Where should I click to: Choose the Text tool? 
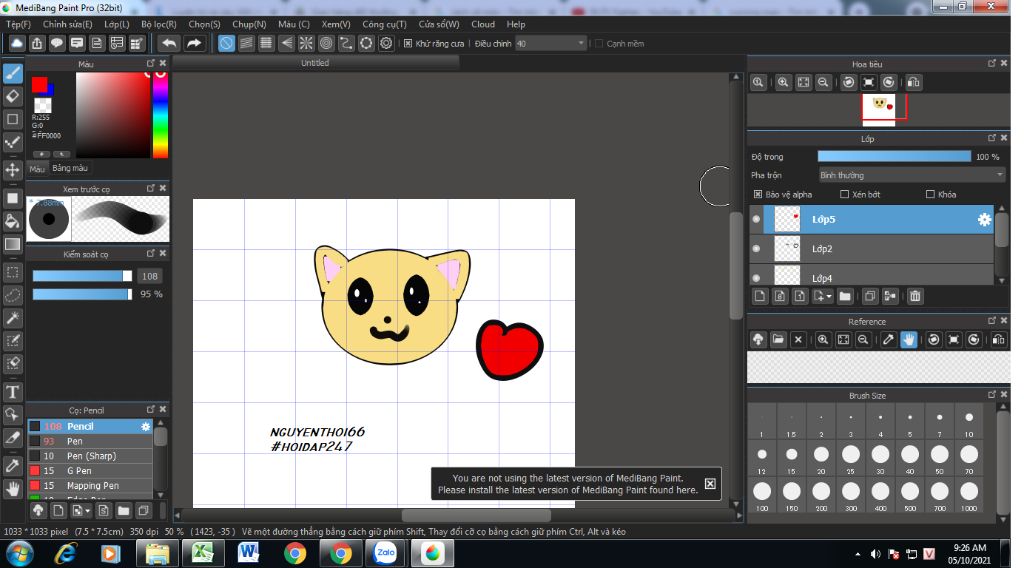(12, 392)
